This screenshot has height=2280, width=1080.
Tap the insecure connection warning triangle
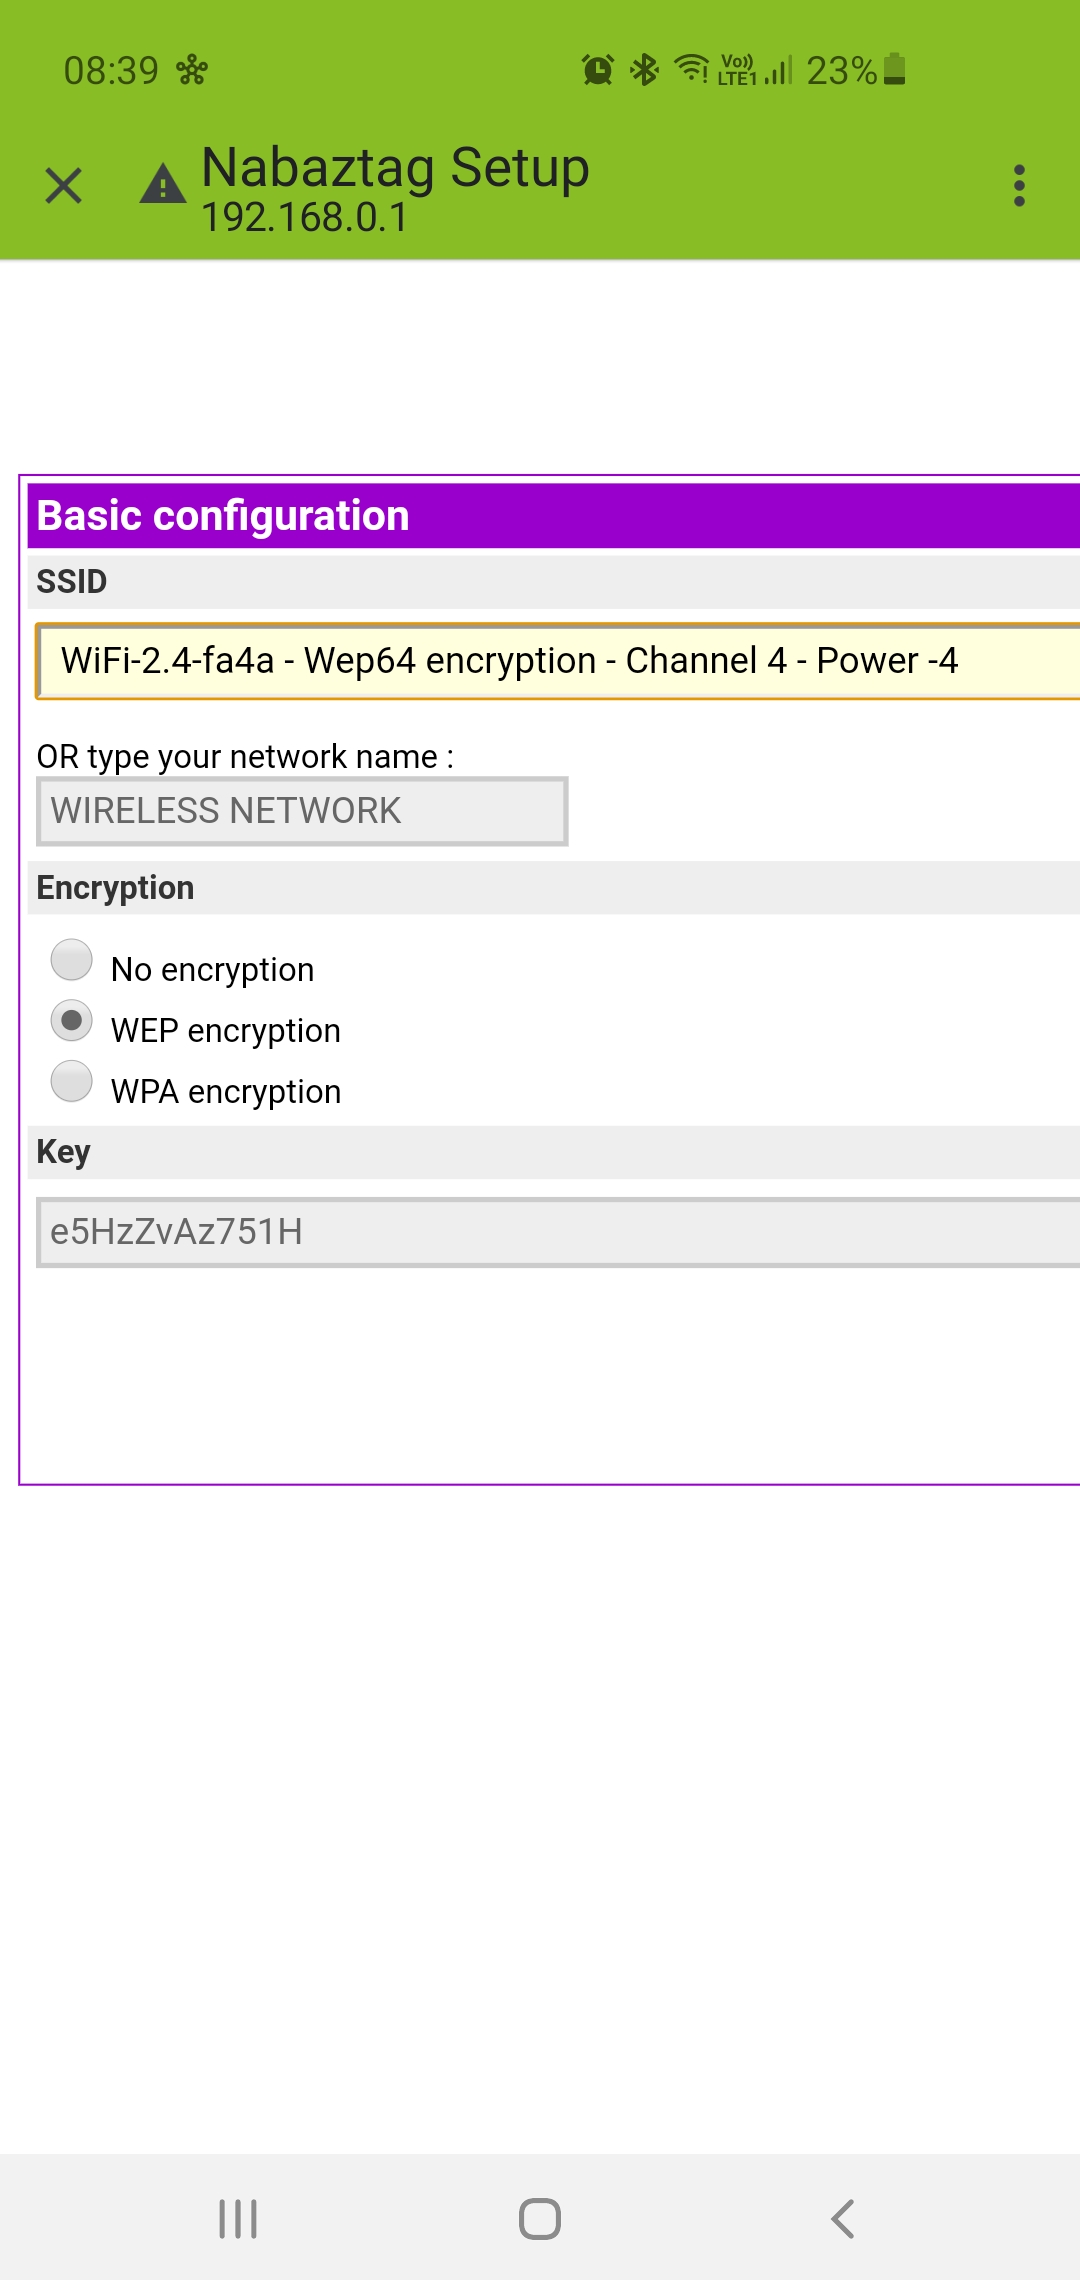pyautogui.click(x=163, y=184)
